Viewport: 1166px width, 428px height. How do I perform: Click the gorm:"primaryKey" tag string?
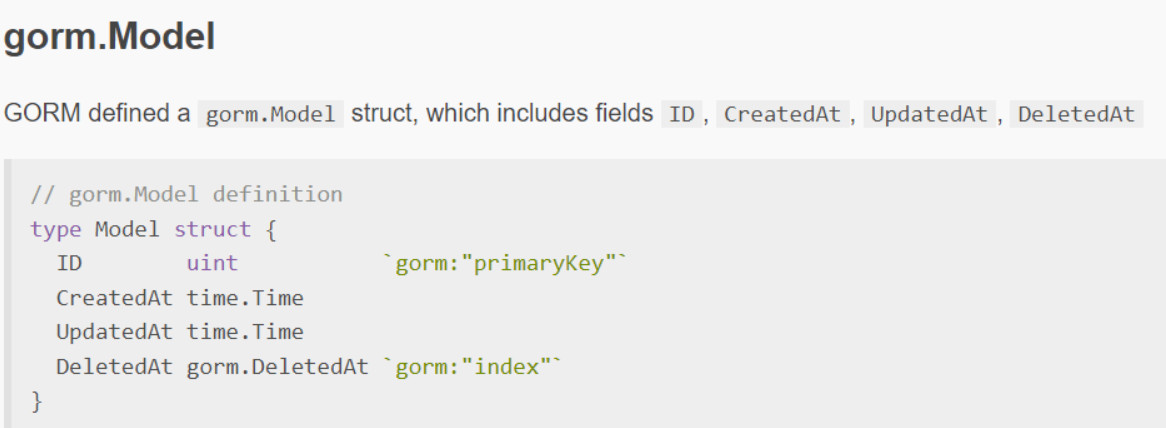point(505,264)
